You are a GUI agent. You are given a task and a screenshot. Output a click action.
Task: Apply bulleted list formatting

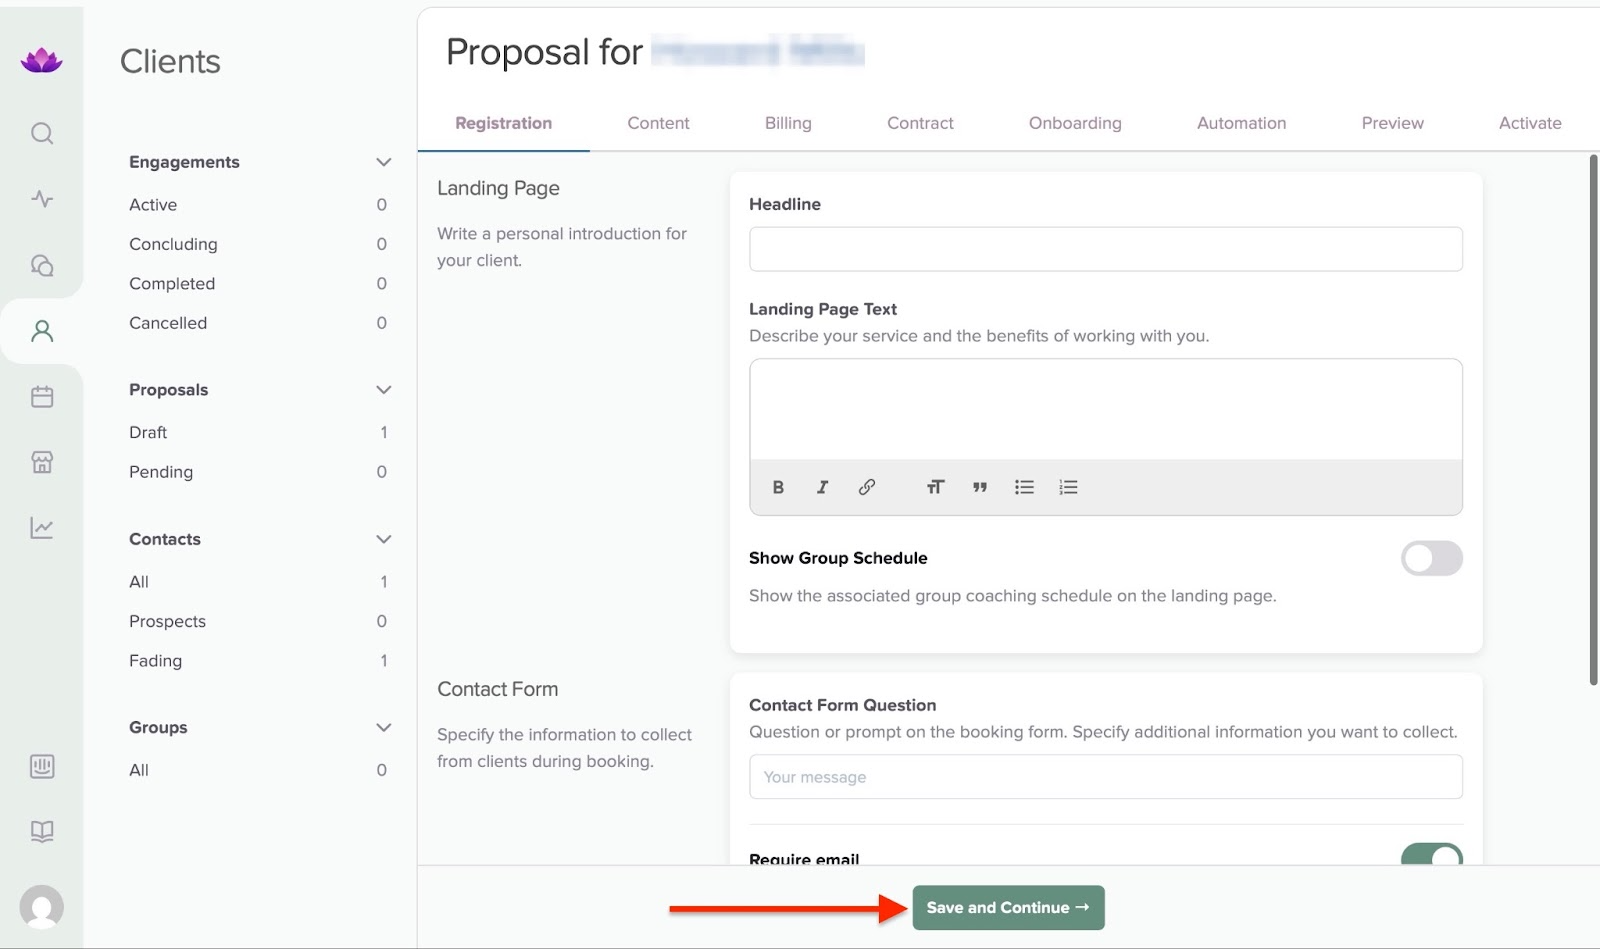[x=1024, y=487]
